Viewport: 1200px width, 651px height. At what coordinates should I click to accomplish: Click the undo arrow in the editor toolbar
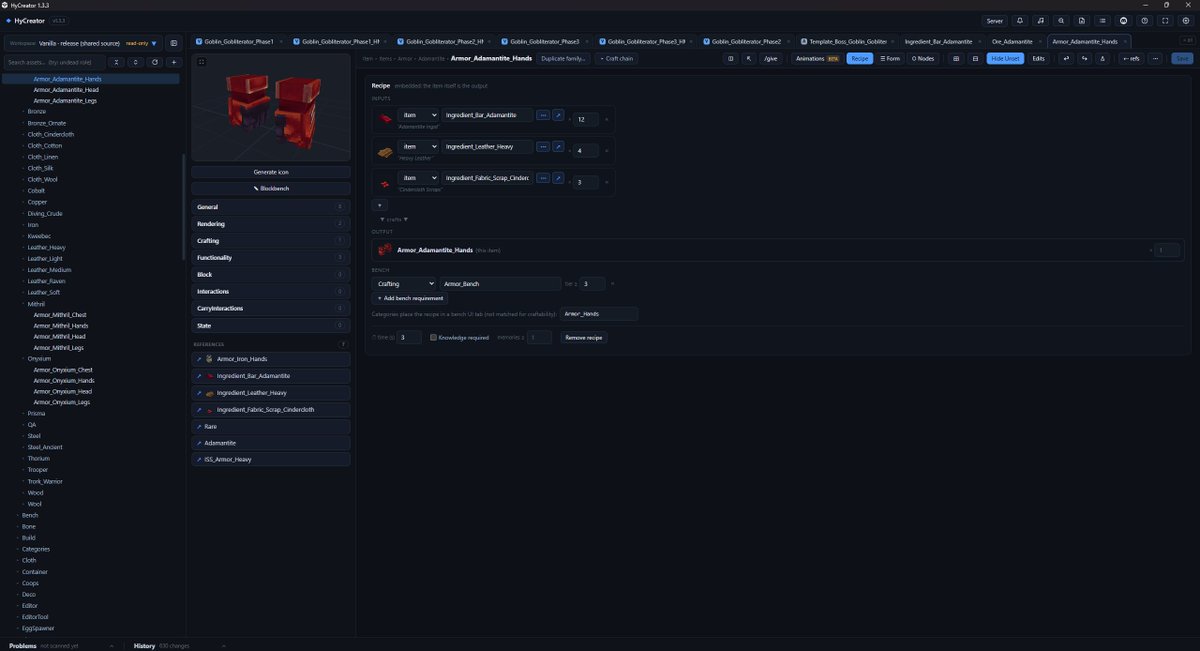pyautogui.click(x=1066, y=59)
